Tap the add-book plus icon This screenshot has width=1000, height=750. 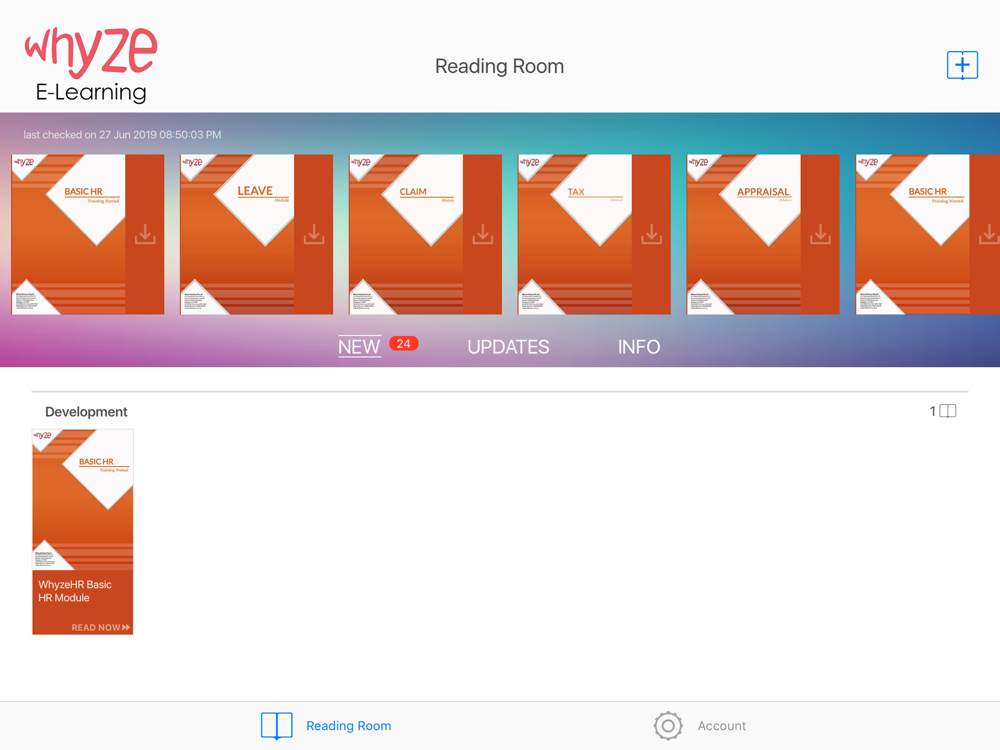pos(962,65)
